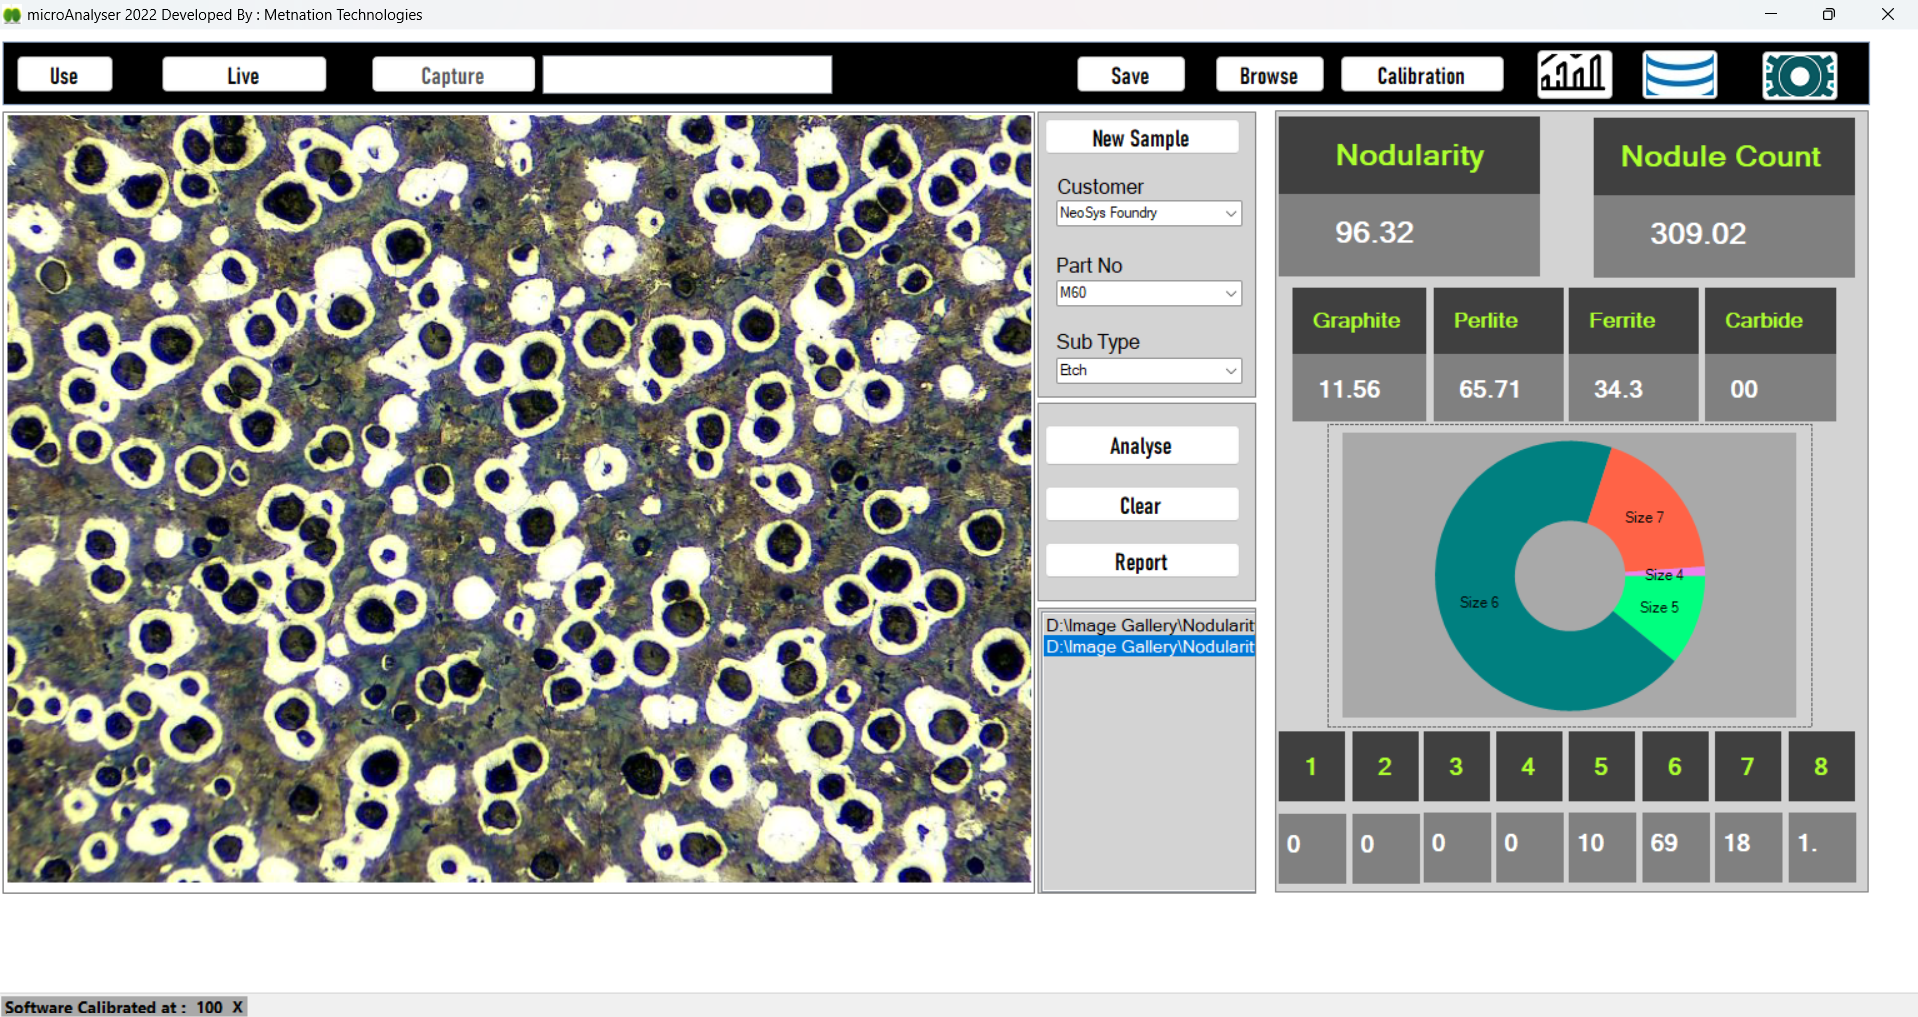Screen dimensions: 1918x1017
Task: Generate a Report
Action: 1141,561
